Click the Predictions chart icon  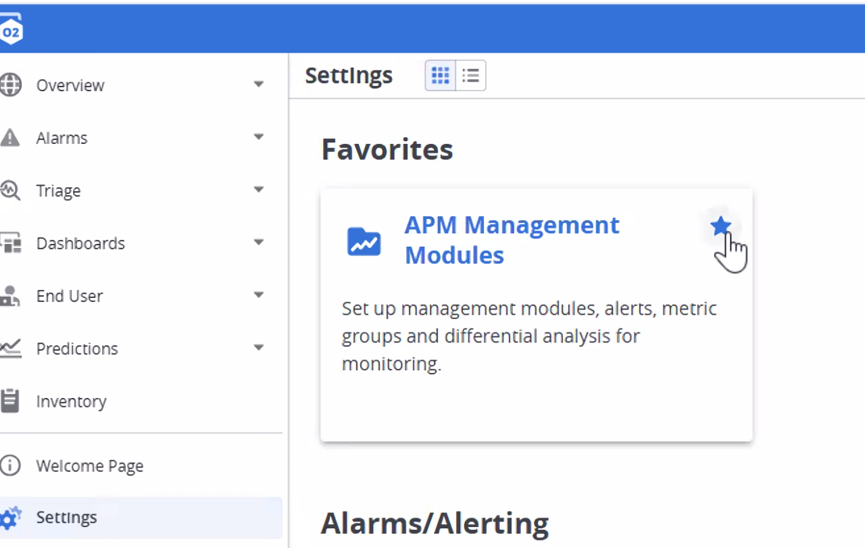pyautogui.click(x=10, y=348)
